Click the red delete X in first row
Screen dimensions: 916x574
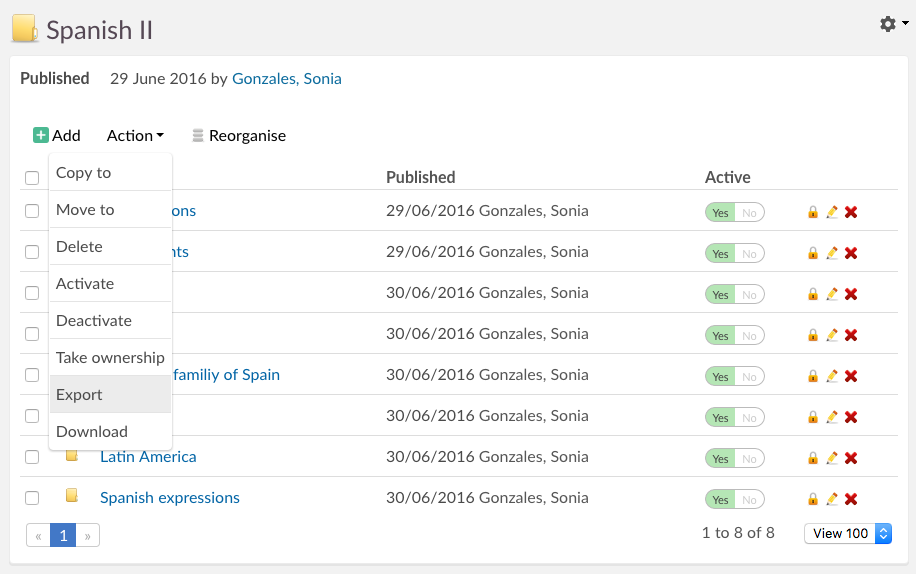[851, 212]
